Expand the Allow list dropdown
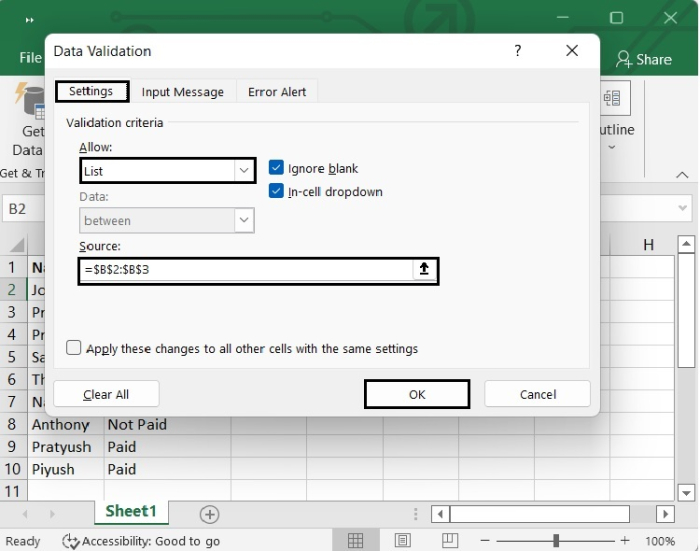 [x=244, y=170]
